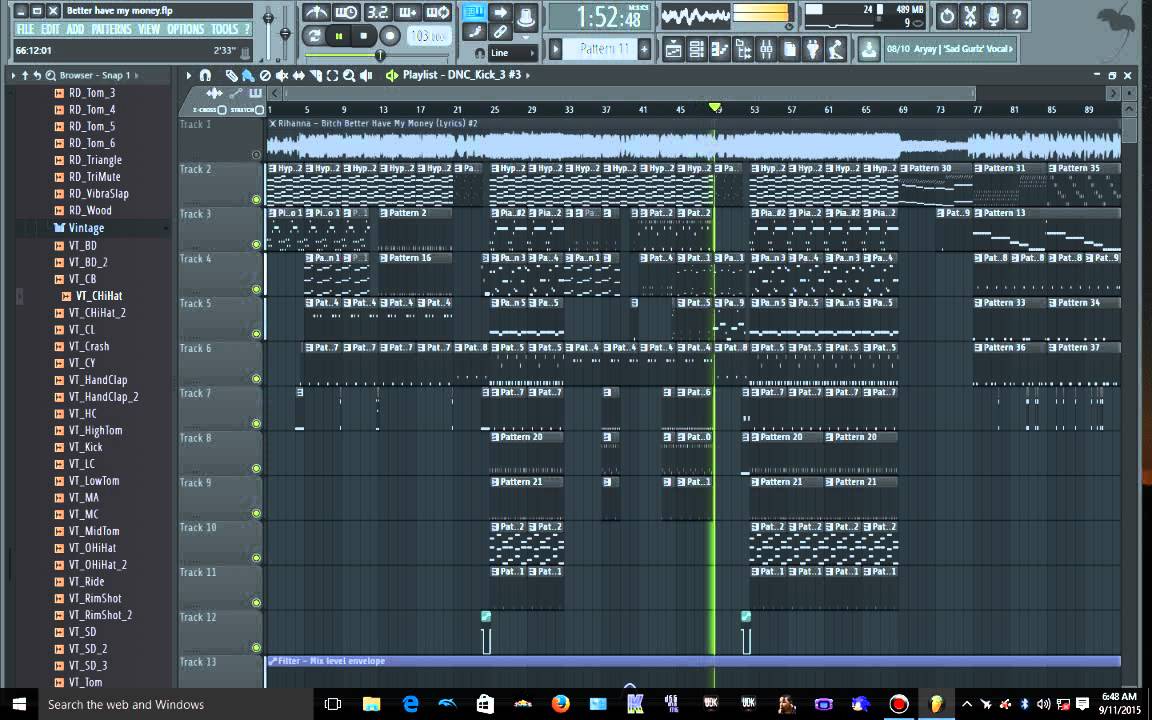Open the OPTIONS menu
The width and height of the screenshot is (1152, 720).
point(185,29)
